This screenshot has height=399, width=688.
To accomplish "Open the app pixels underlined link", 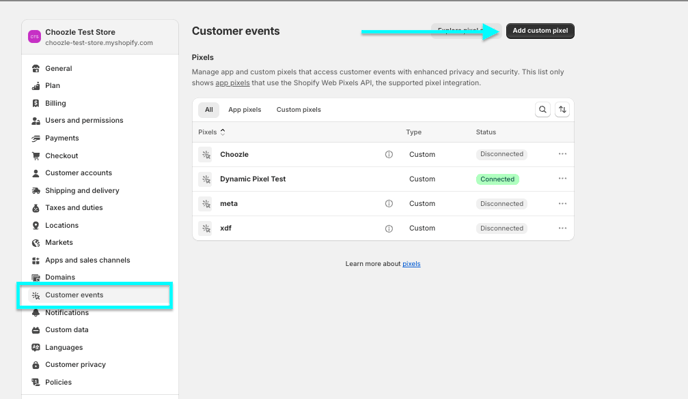I will click(x=233, y=83).
